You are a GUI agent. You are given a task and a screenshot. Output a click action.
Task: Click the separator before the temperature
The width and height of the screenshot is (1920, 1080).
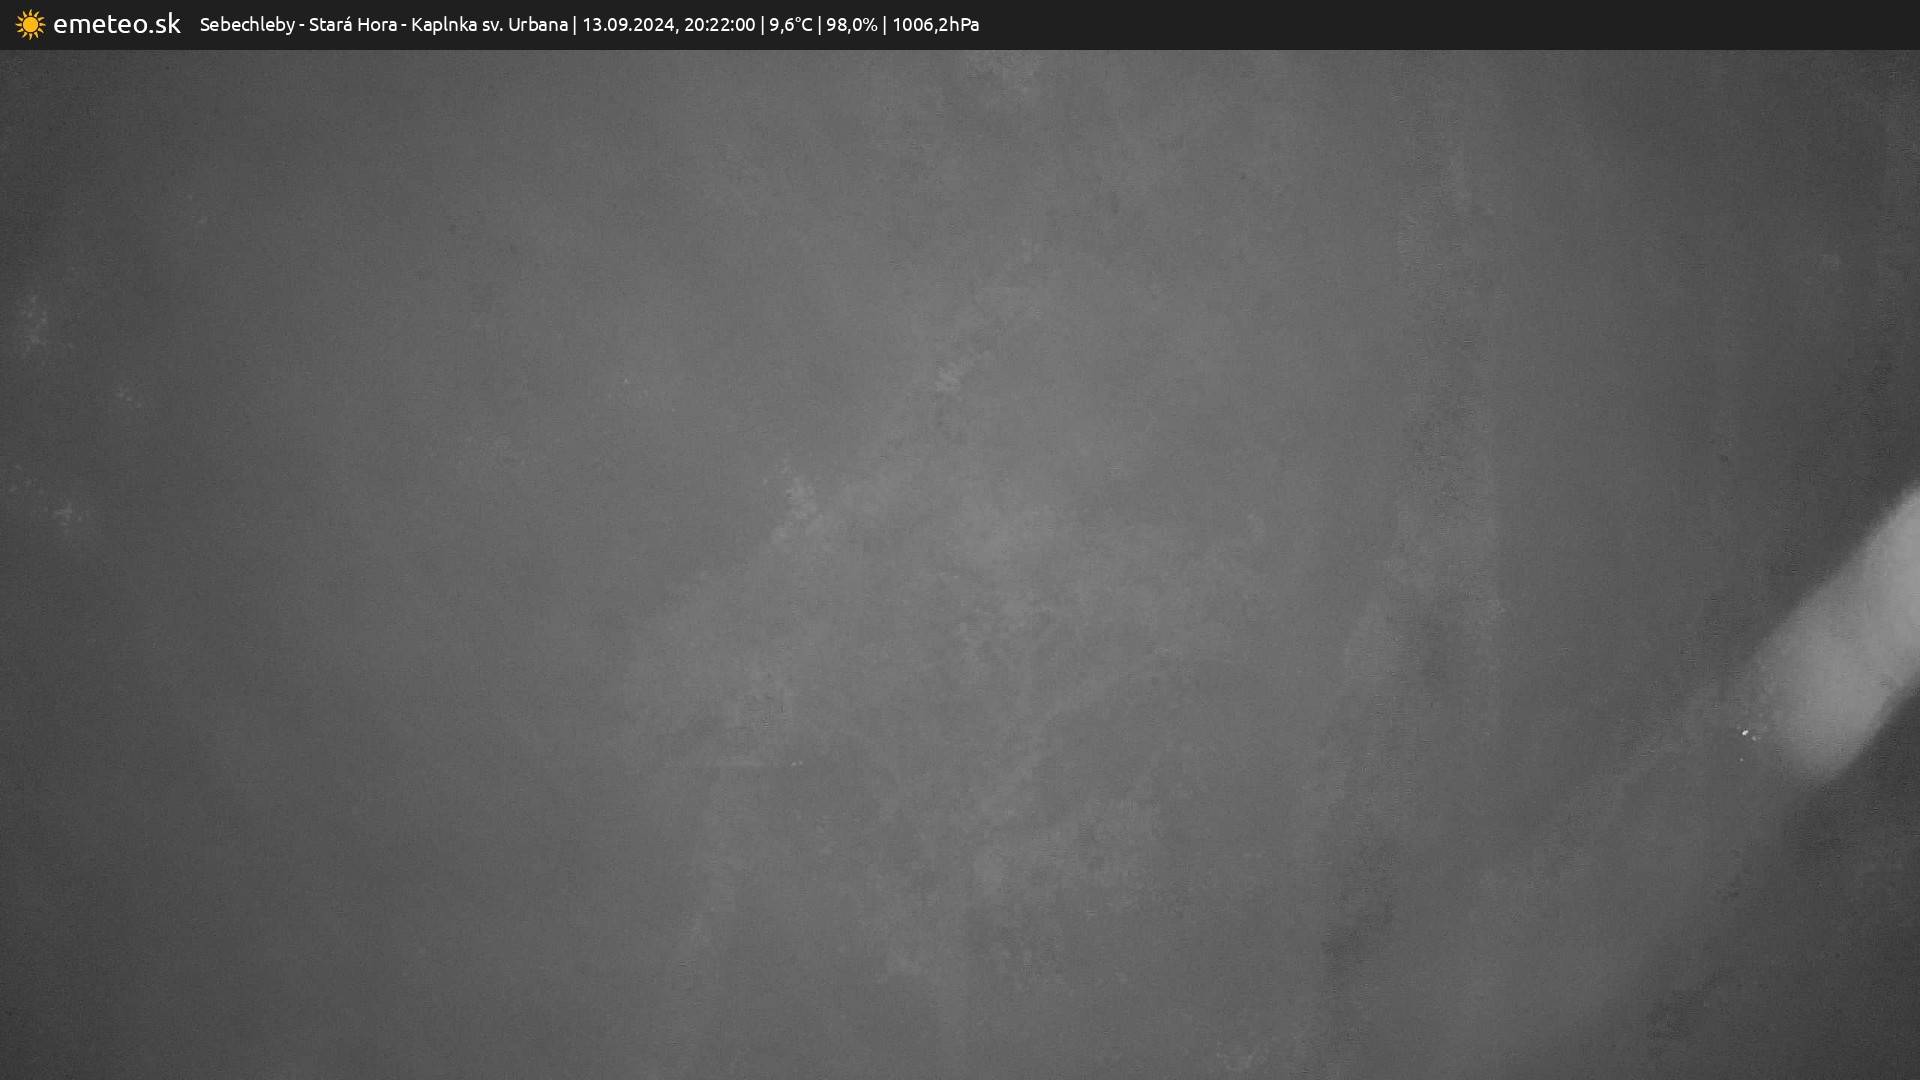(762, 24)
